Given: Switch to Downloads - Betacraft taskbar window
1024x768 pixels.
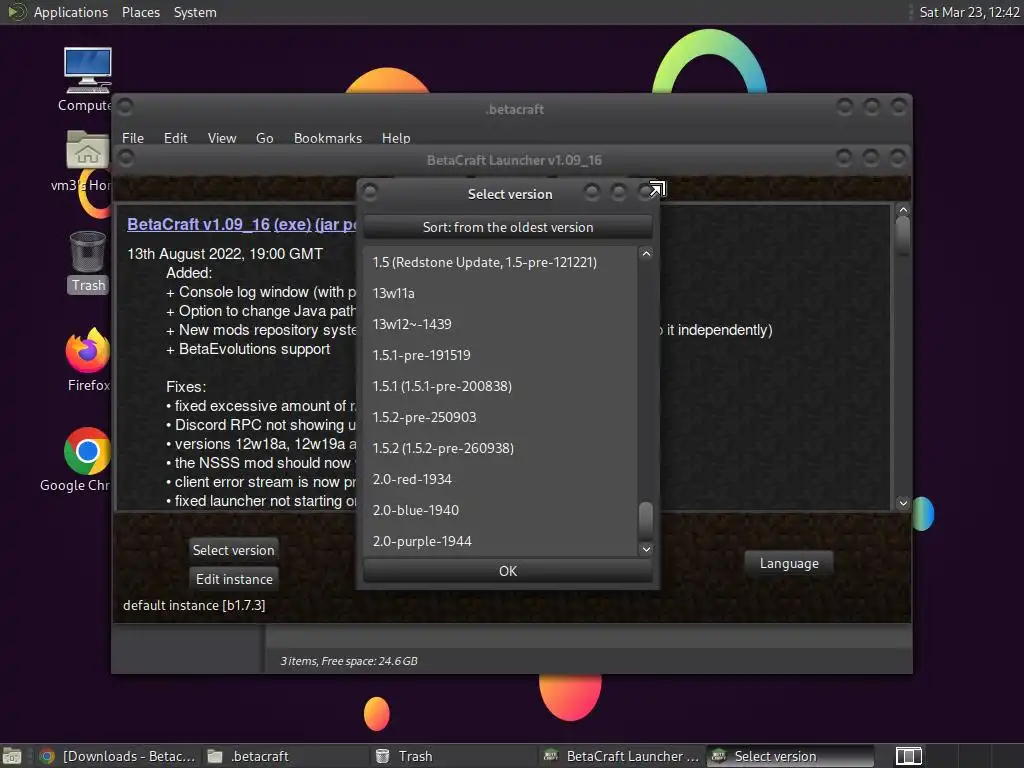Looking at the screenshot, I should tap(118, 756).
